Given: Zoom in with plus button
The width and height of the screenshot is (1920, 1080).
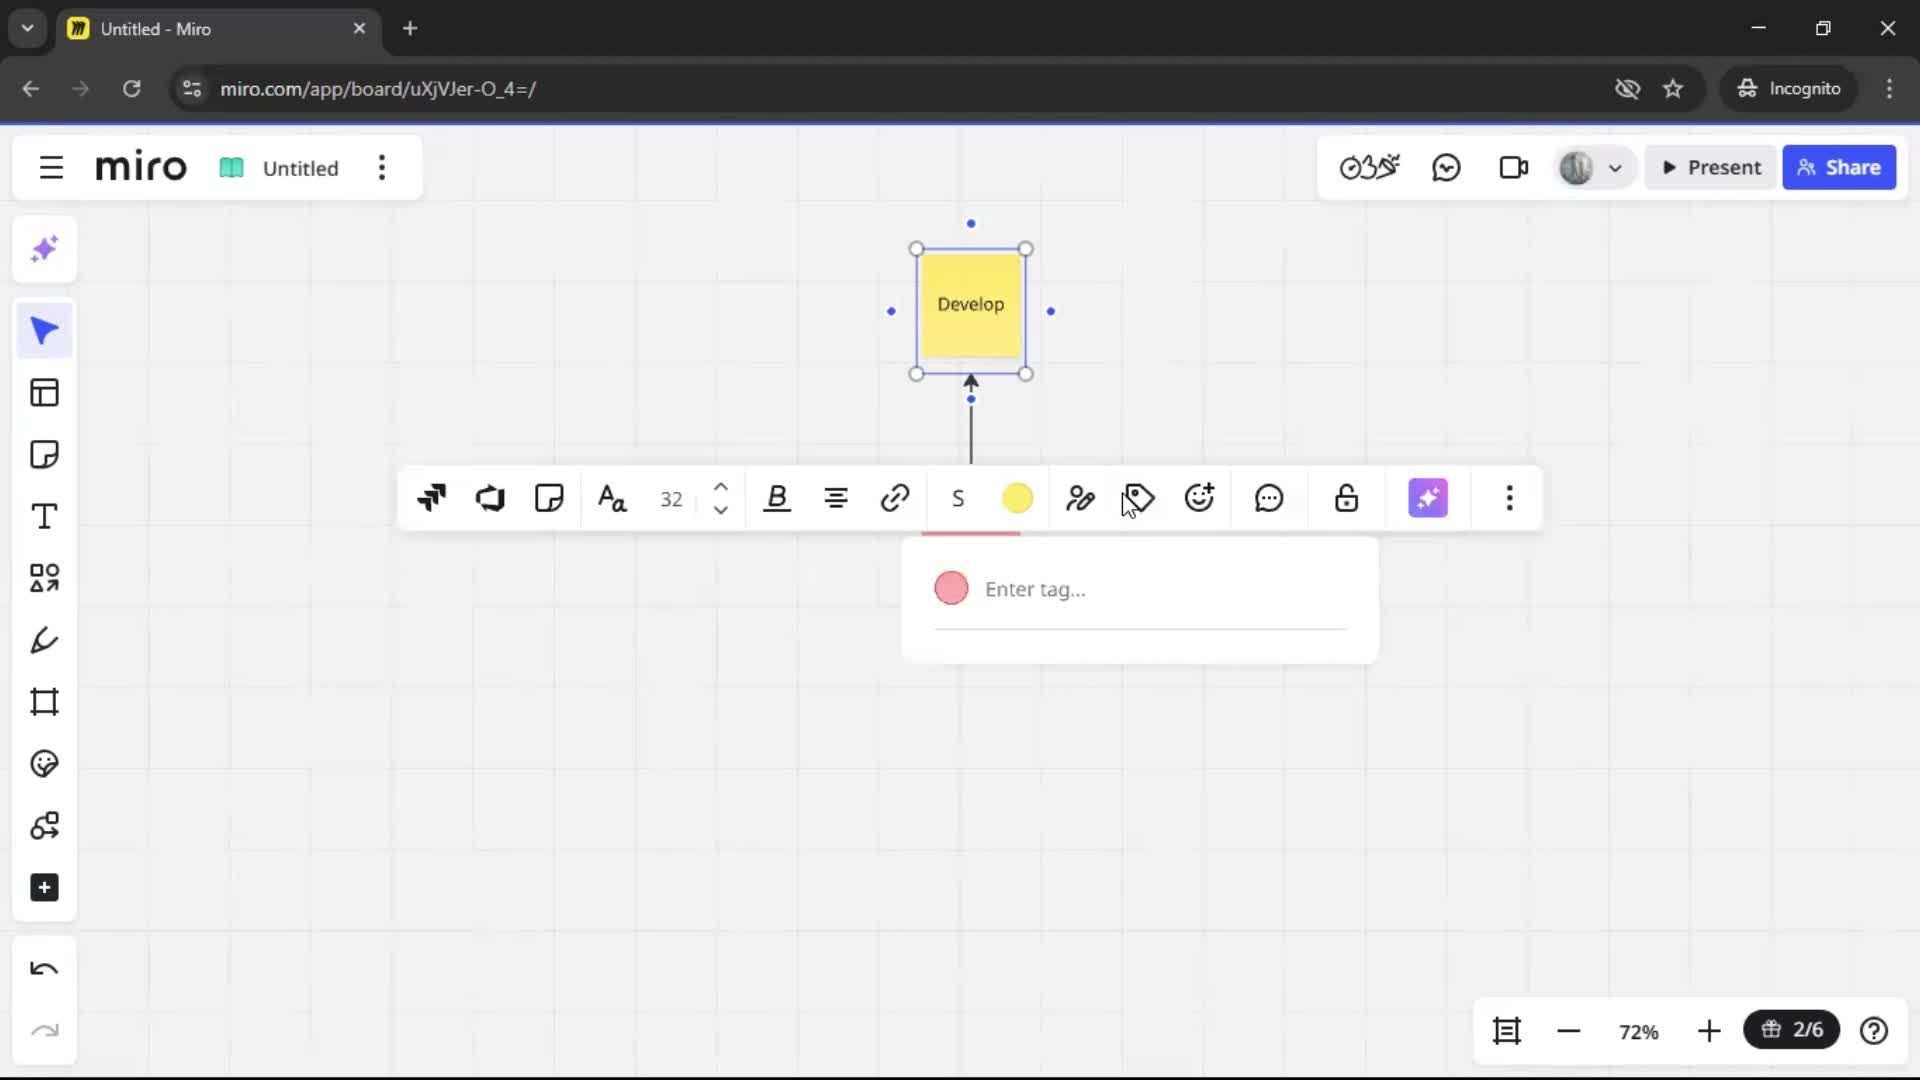Looking at the screenshot, I should (x=1709, y=1031).
